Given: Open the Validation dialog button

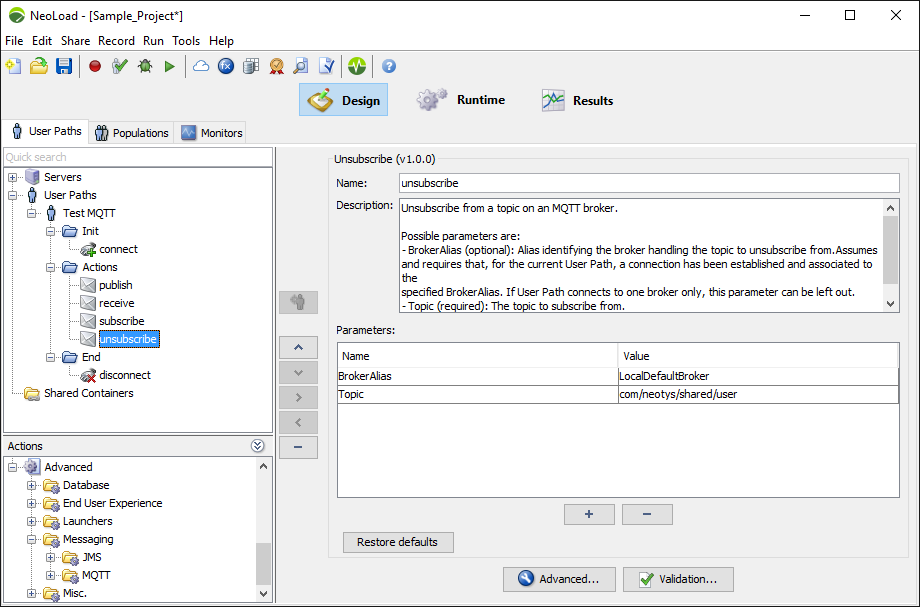Looking at the screenshot, I should point(677,579).
